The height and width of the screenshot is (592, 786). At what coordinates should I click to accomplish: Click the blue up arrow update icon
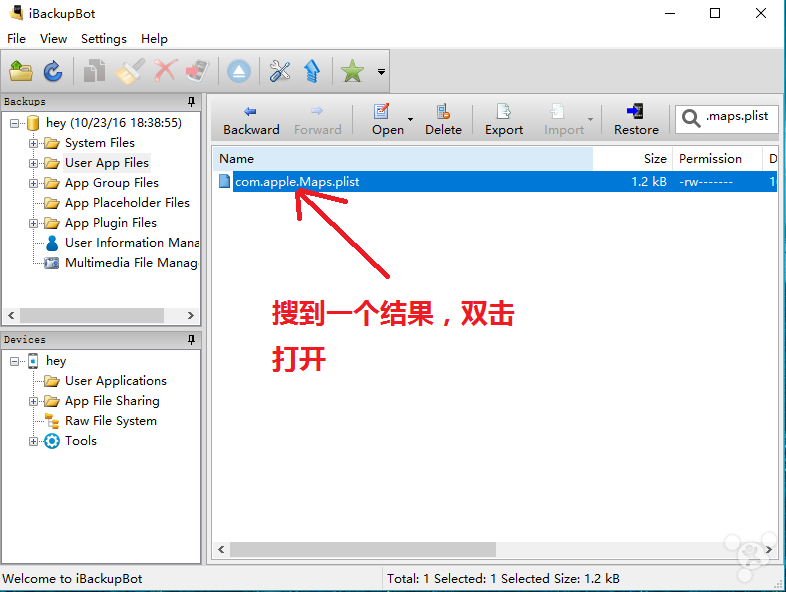tap(312, 71)
